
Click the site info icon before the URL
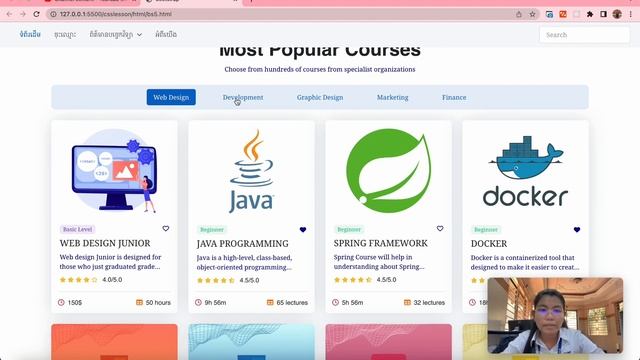click(x=53, y=14)
